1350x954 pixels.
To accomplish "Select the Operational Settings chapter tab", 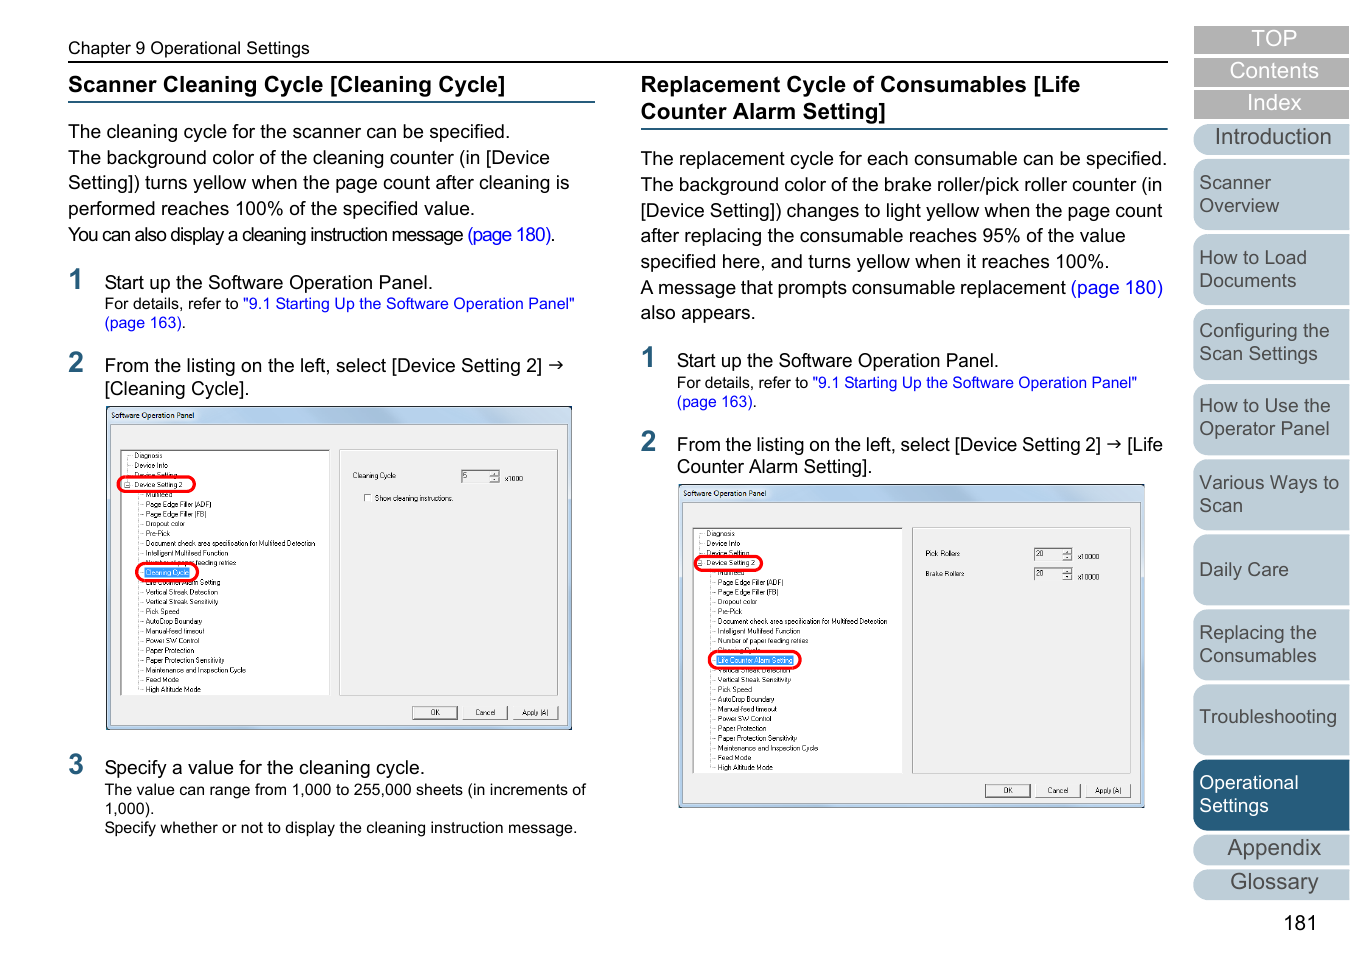I will tap(1271, 794).
